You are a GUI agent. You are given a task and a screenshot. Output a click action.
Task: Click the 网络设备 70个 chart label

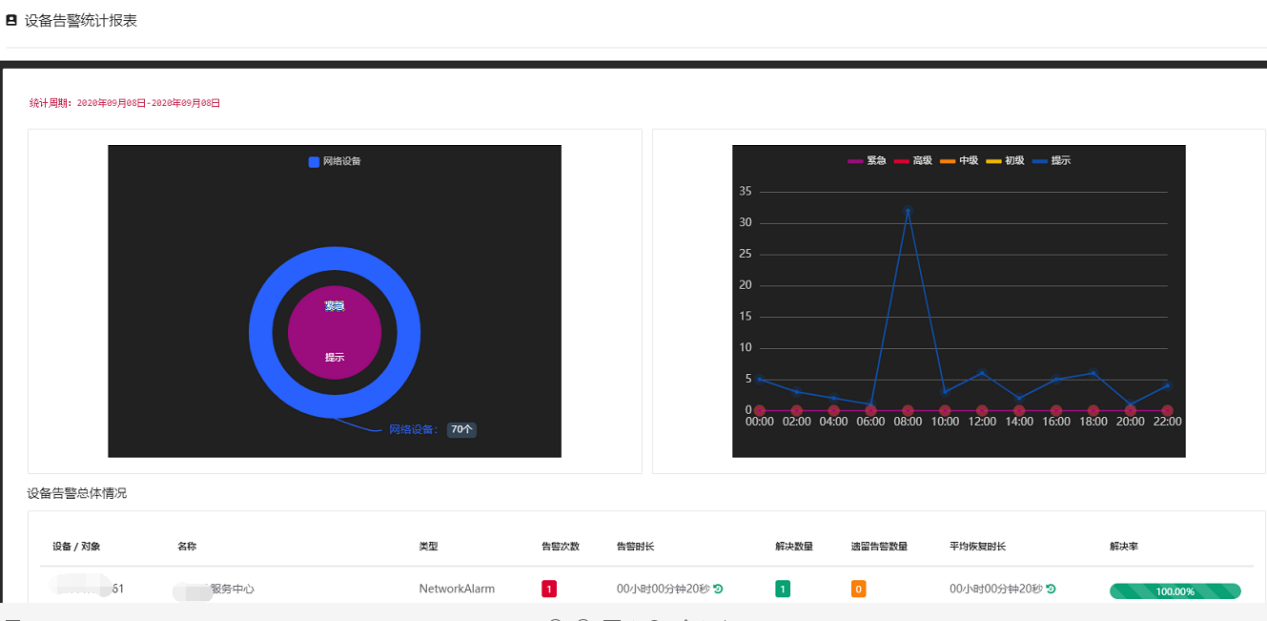pos(432,429)
